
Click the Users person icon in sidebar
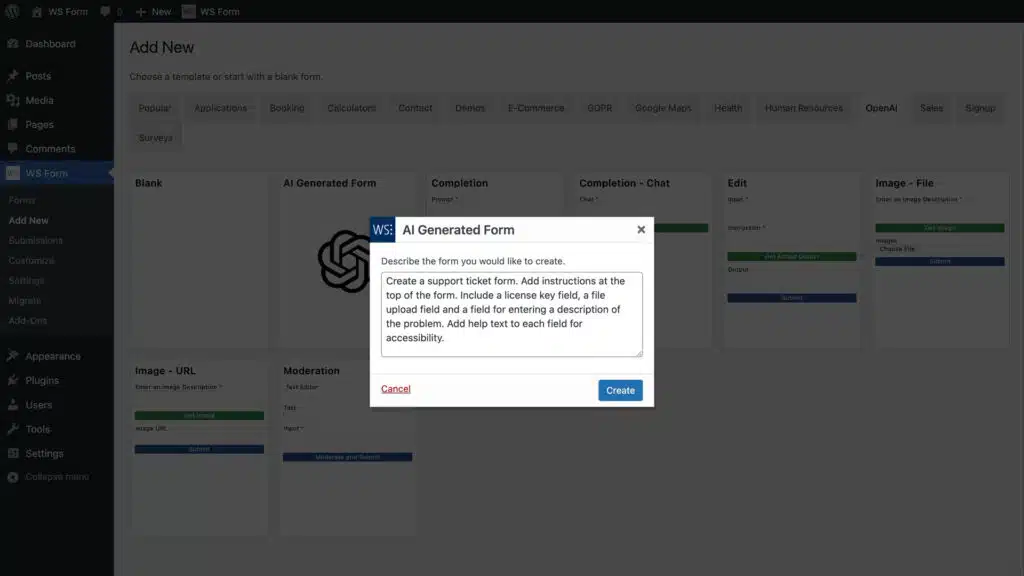tap(12, 404)
